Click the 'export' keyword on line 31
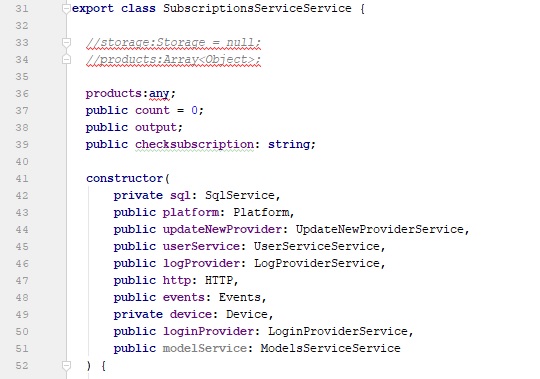 pos(93,9)
